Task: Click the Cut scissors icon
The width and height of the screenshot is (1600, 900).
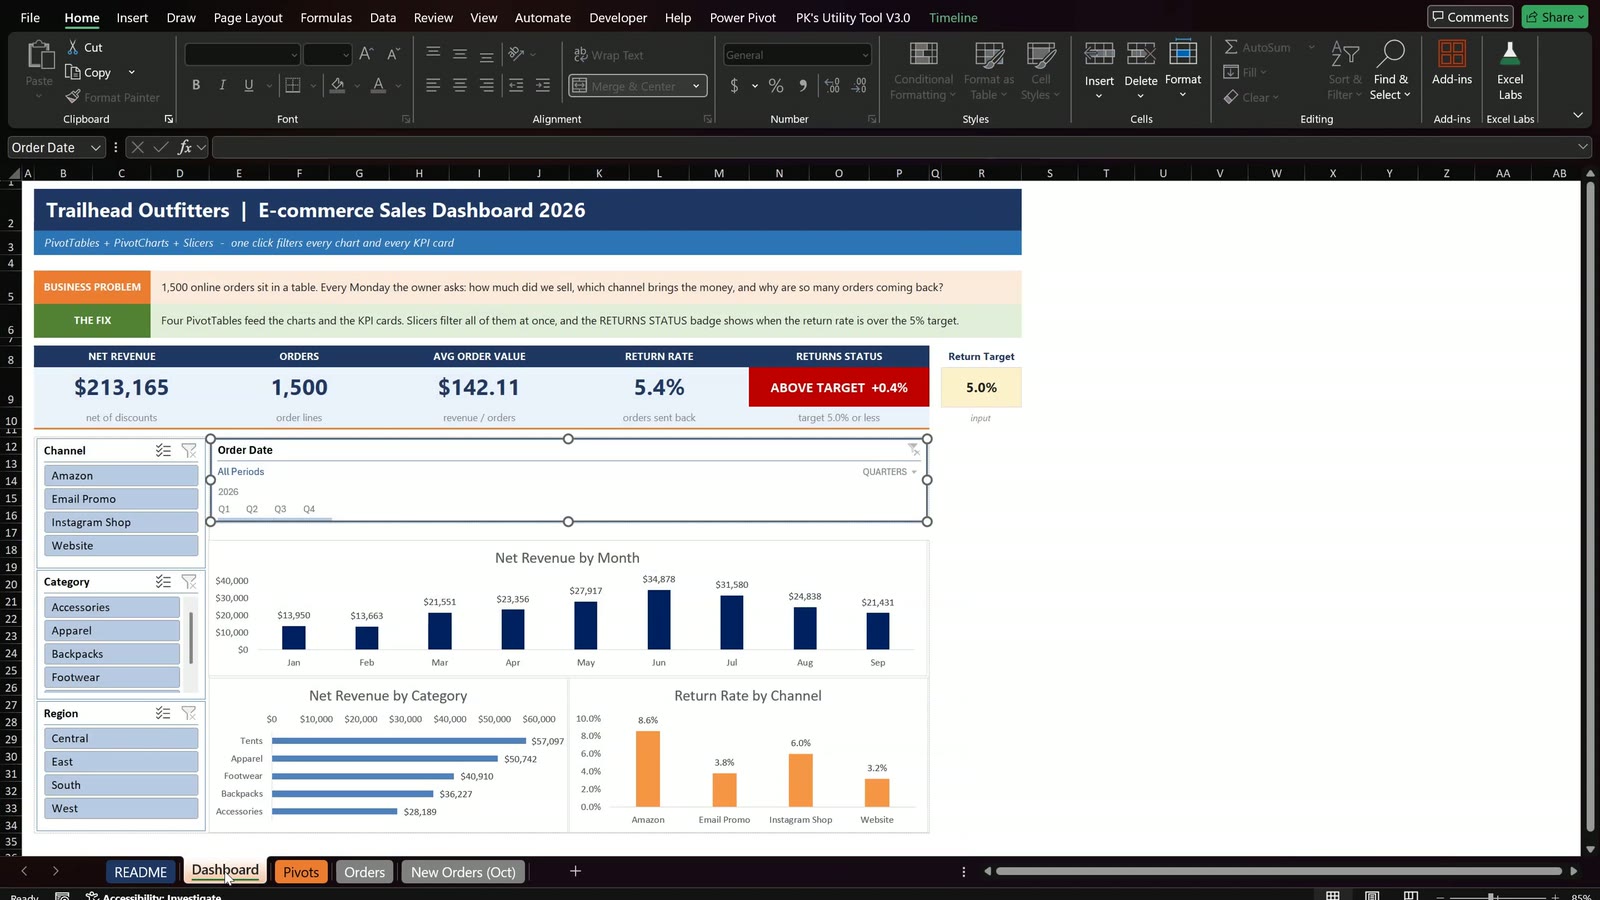Action: coord(73,47)
